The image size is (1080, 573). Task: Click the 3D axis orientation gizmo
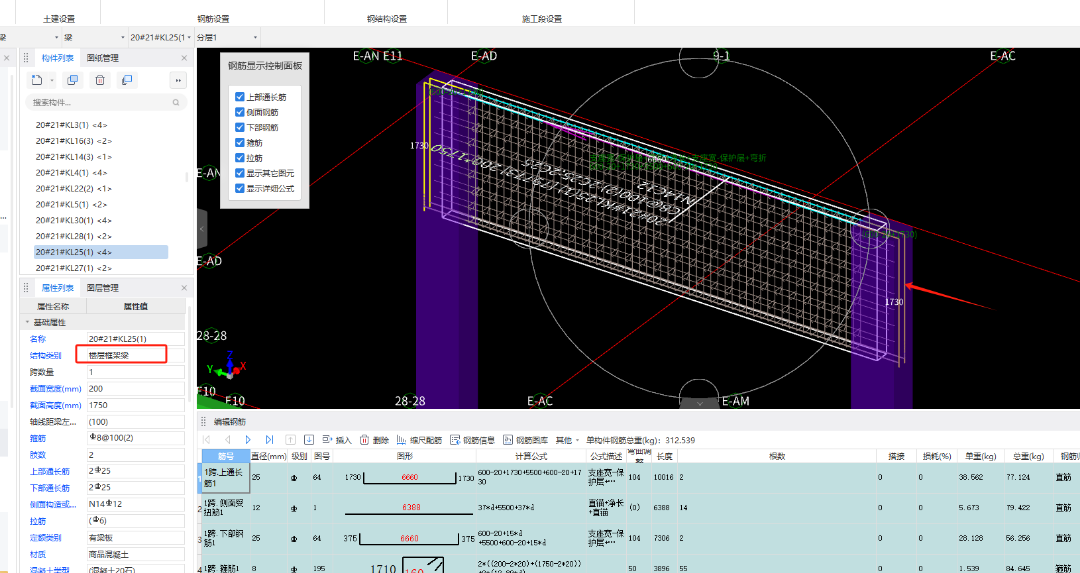point(227,368)
